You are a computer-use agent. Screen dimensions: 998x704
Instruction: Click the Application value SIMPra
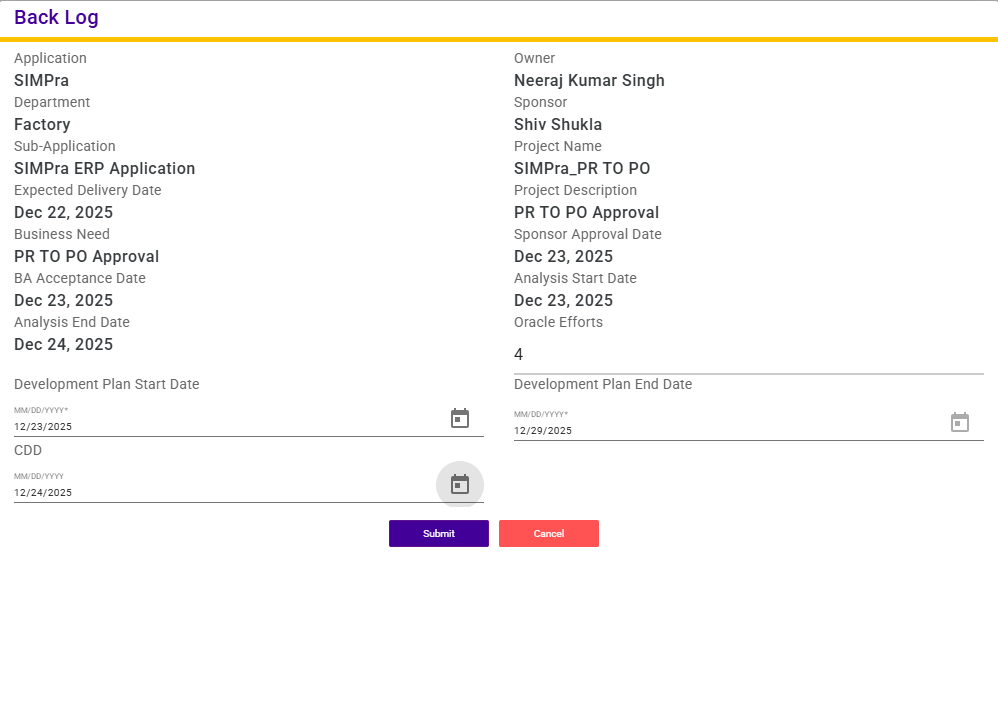point(41,81)
